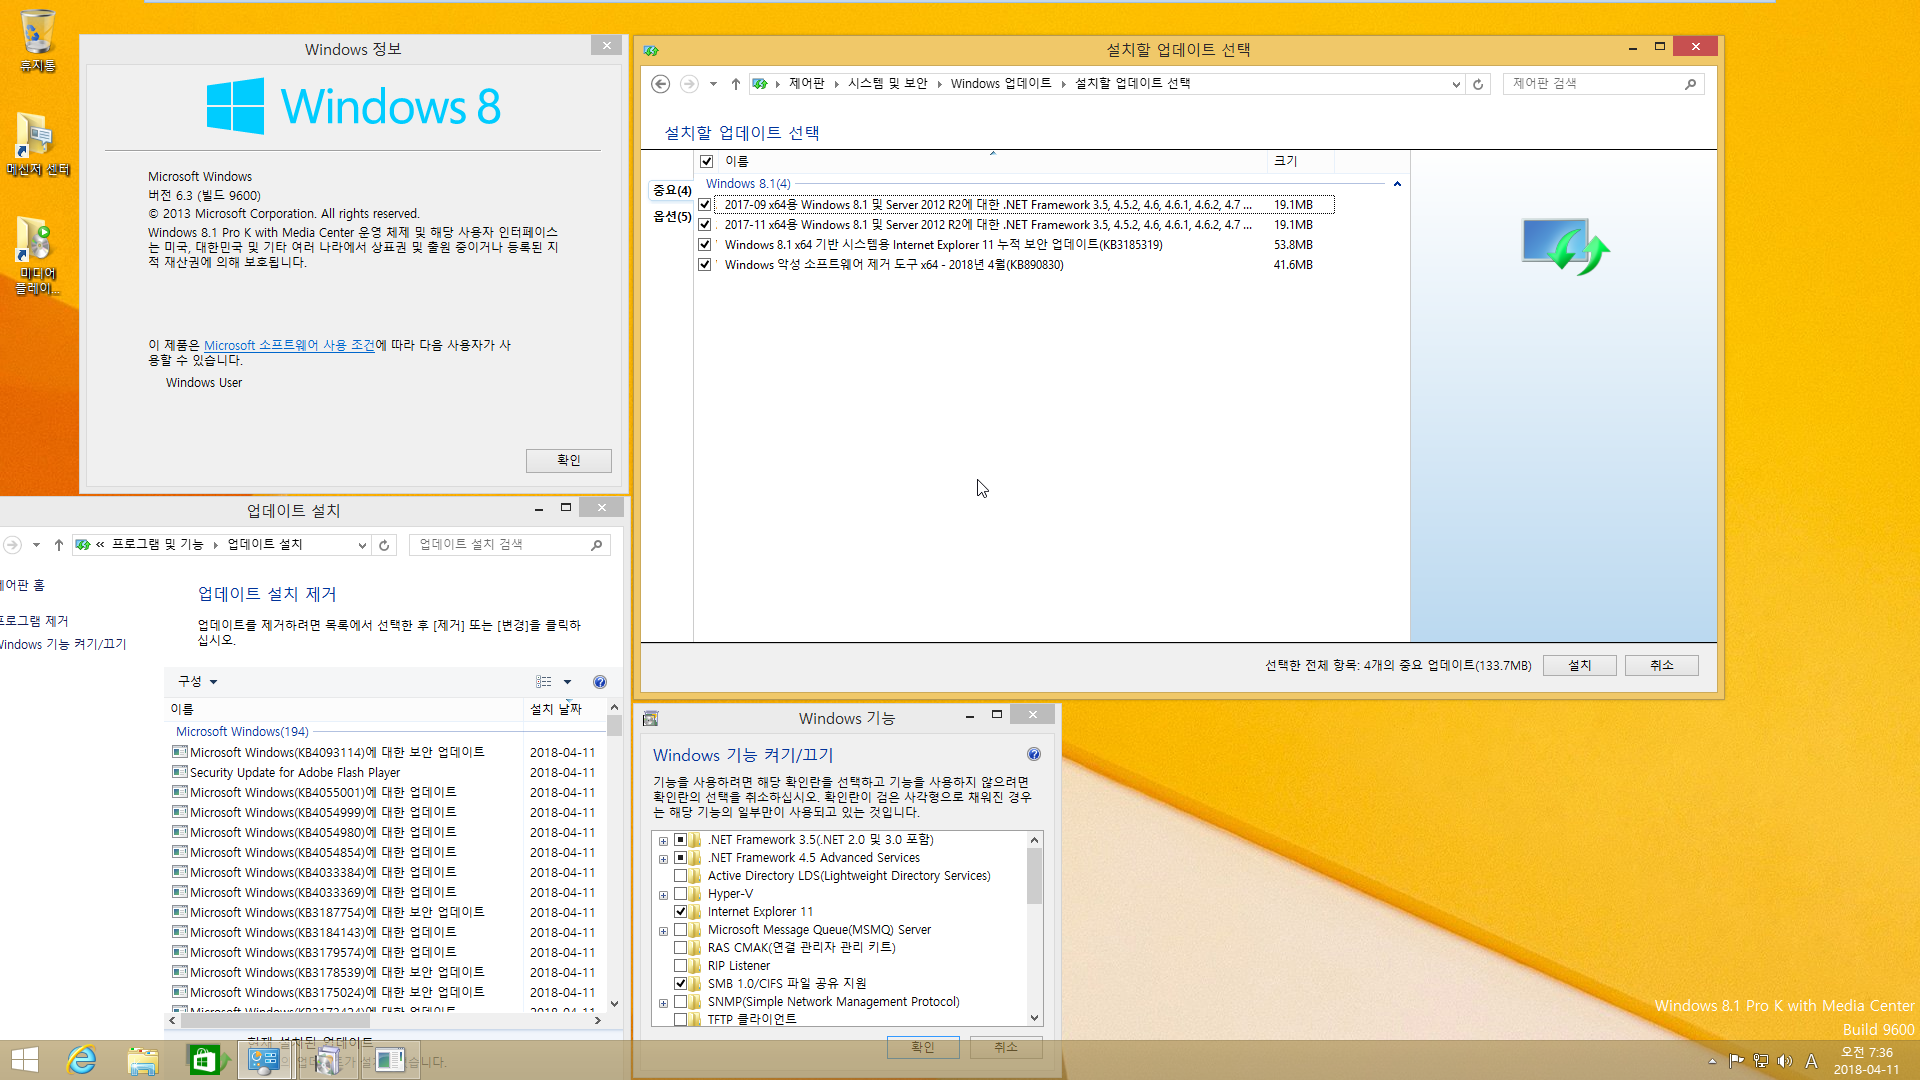Collapse the Windows 8.1 (4) update group

1397,184
